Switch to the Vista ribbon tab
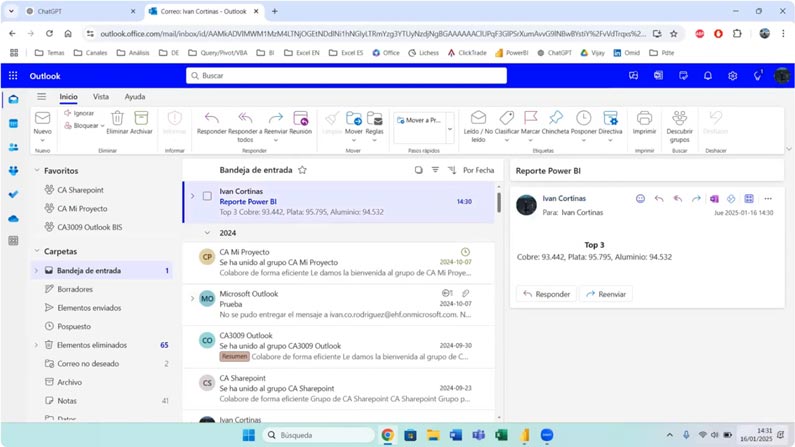This screenshot has width=795, height=447. tap(101, 97)
